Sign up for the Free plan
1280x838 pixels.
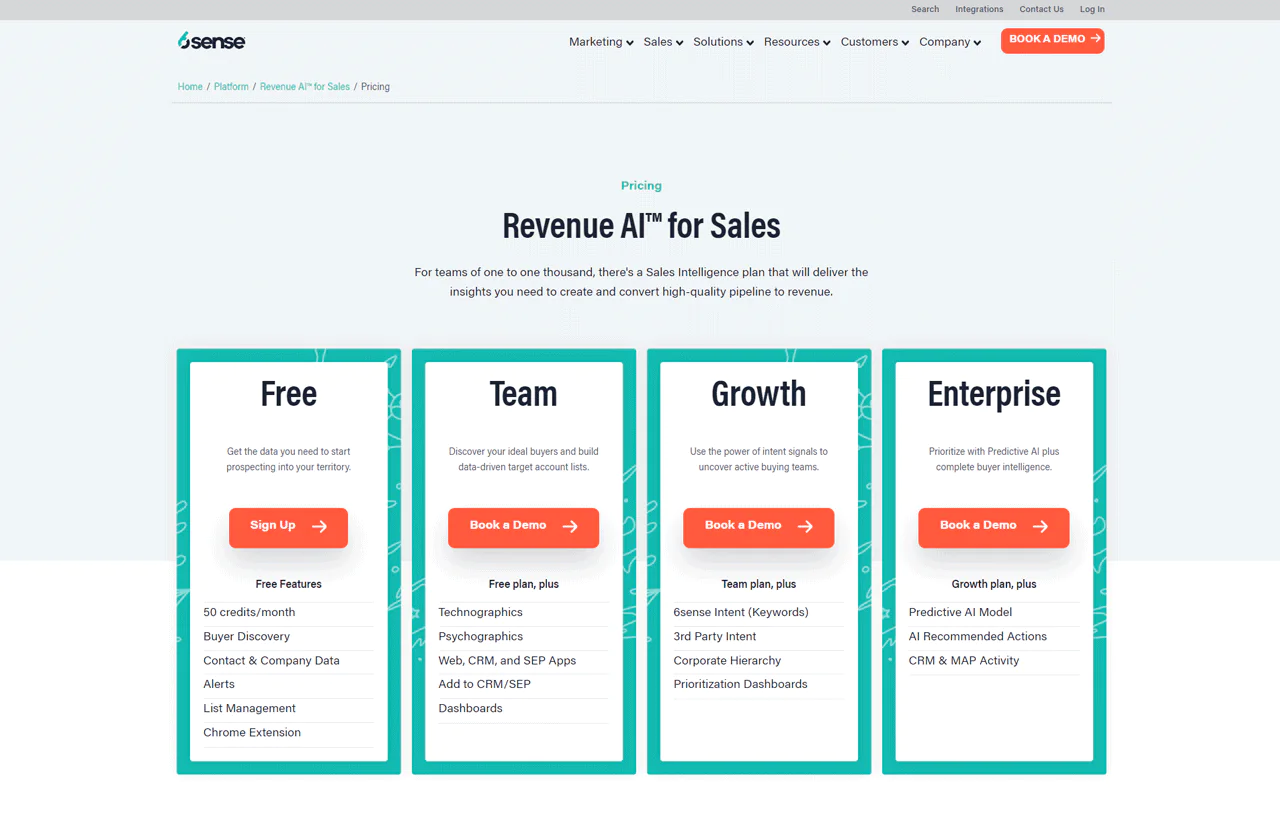click(288, 527)
